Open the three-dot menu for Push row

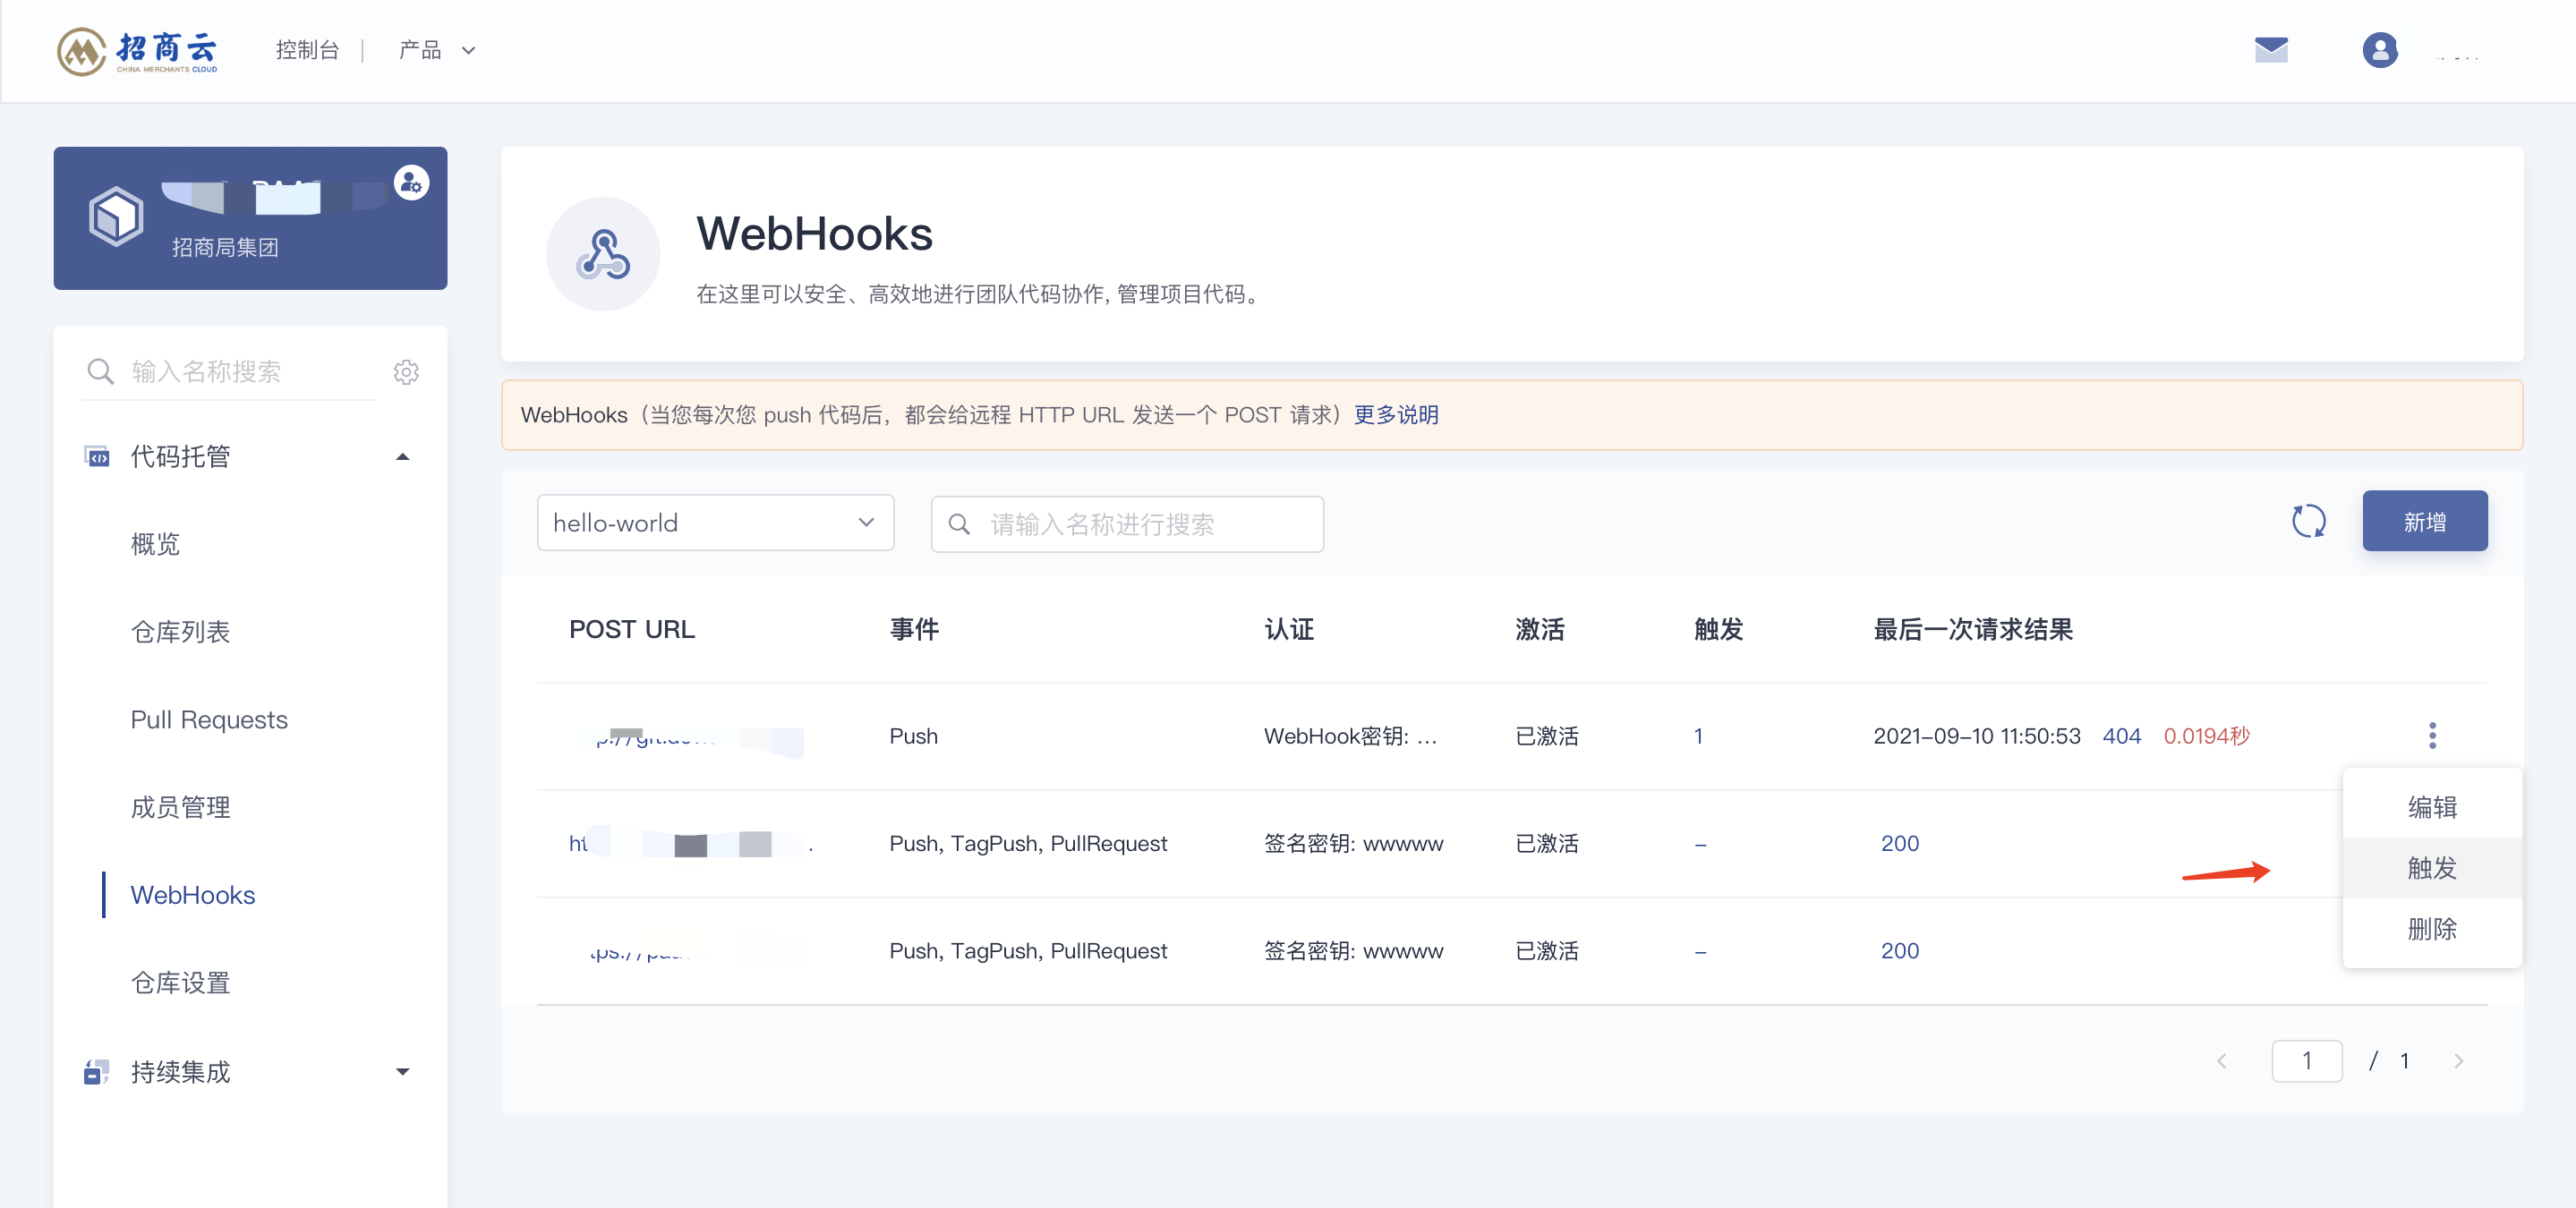click(2432, 736)
